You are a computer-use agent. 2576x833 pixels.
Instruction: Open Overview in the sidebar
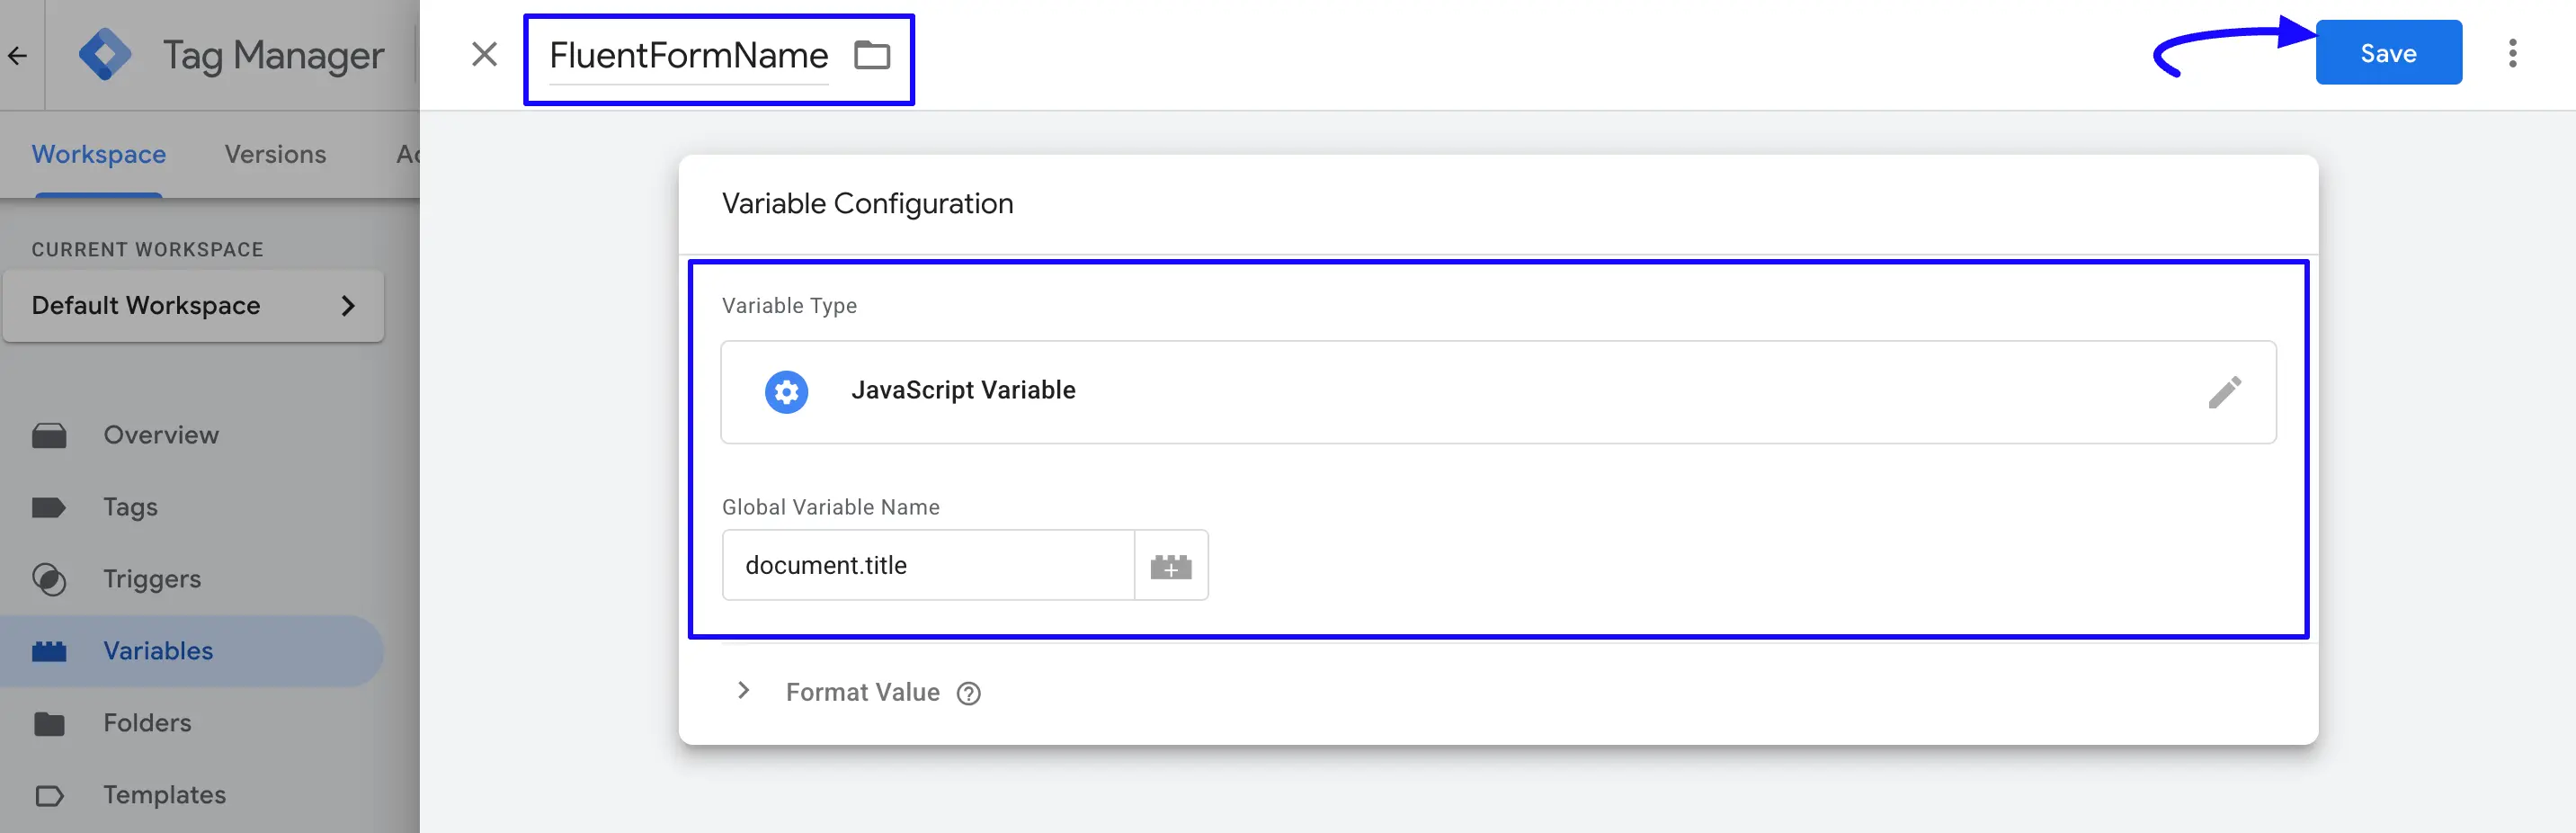pyautogui.click(x=161, y=435)
